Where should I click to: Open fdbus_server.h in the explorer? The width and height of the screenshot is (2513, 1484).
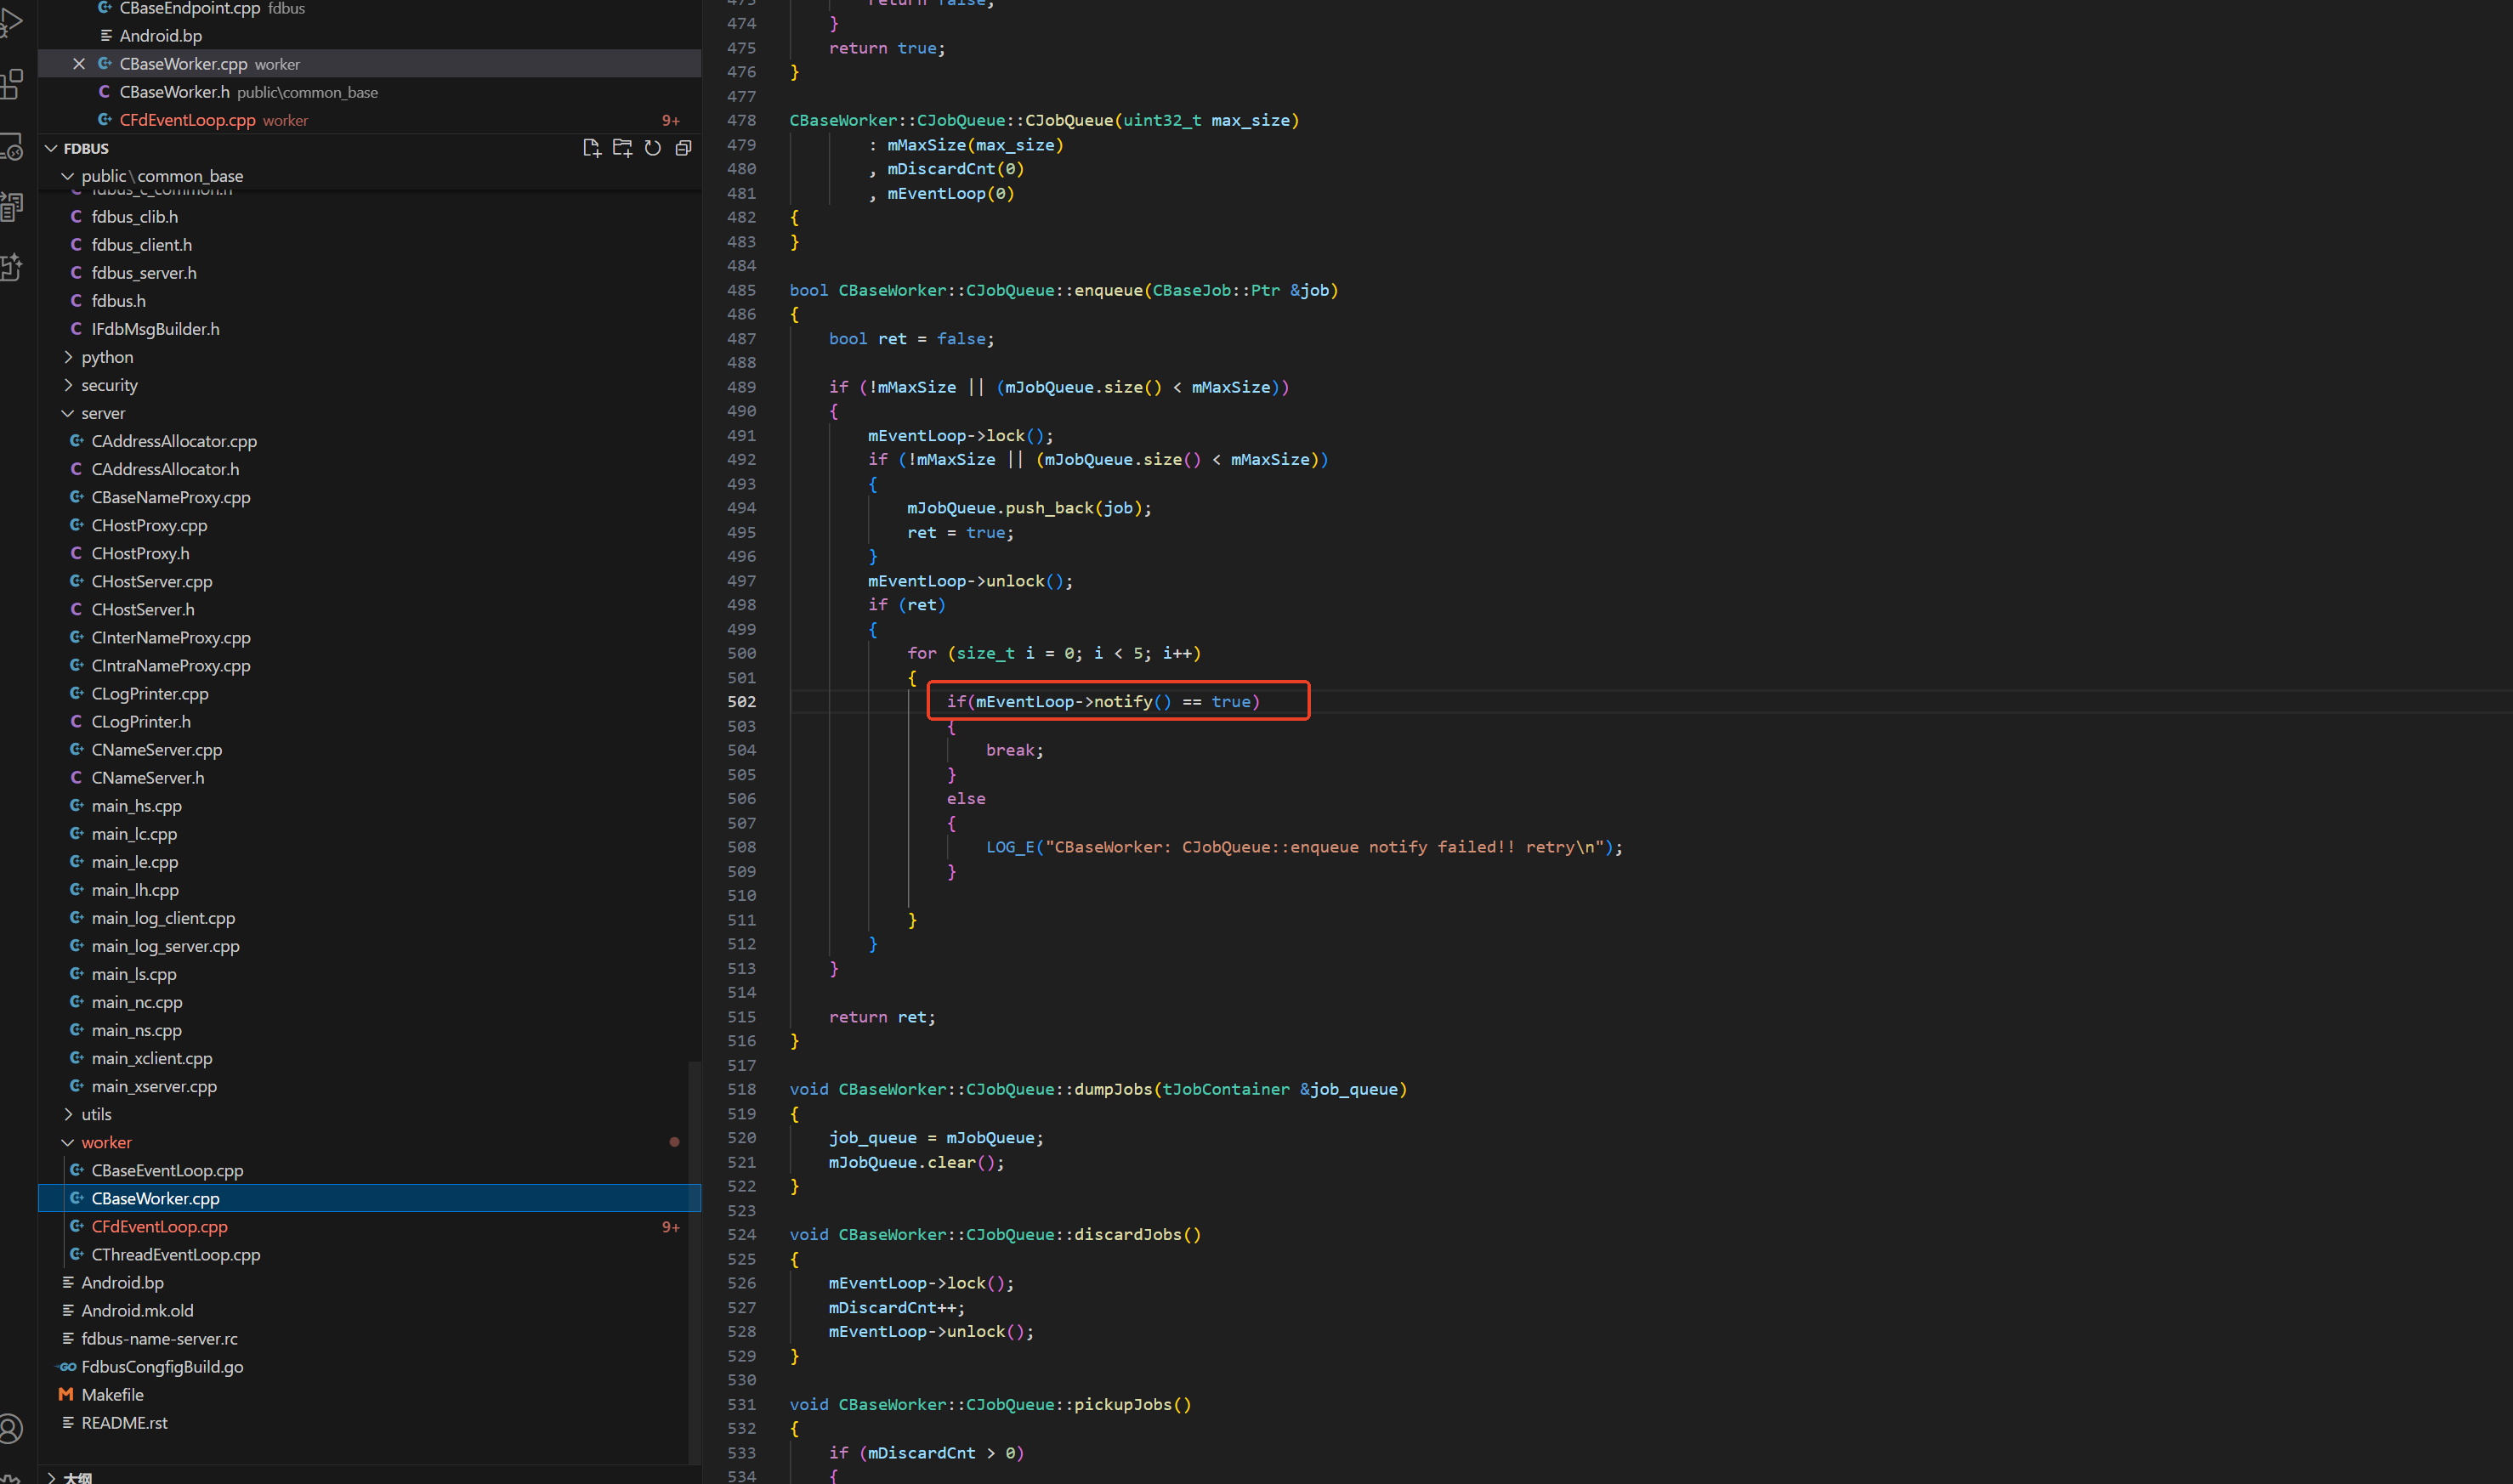[369, 273]
